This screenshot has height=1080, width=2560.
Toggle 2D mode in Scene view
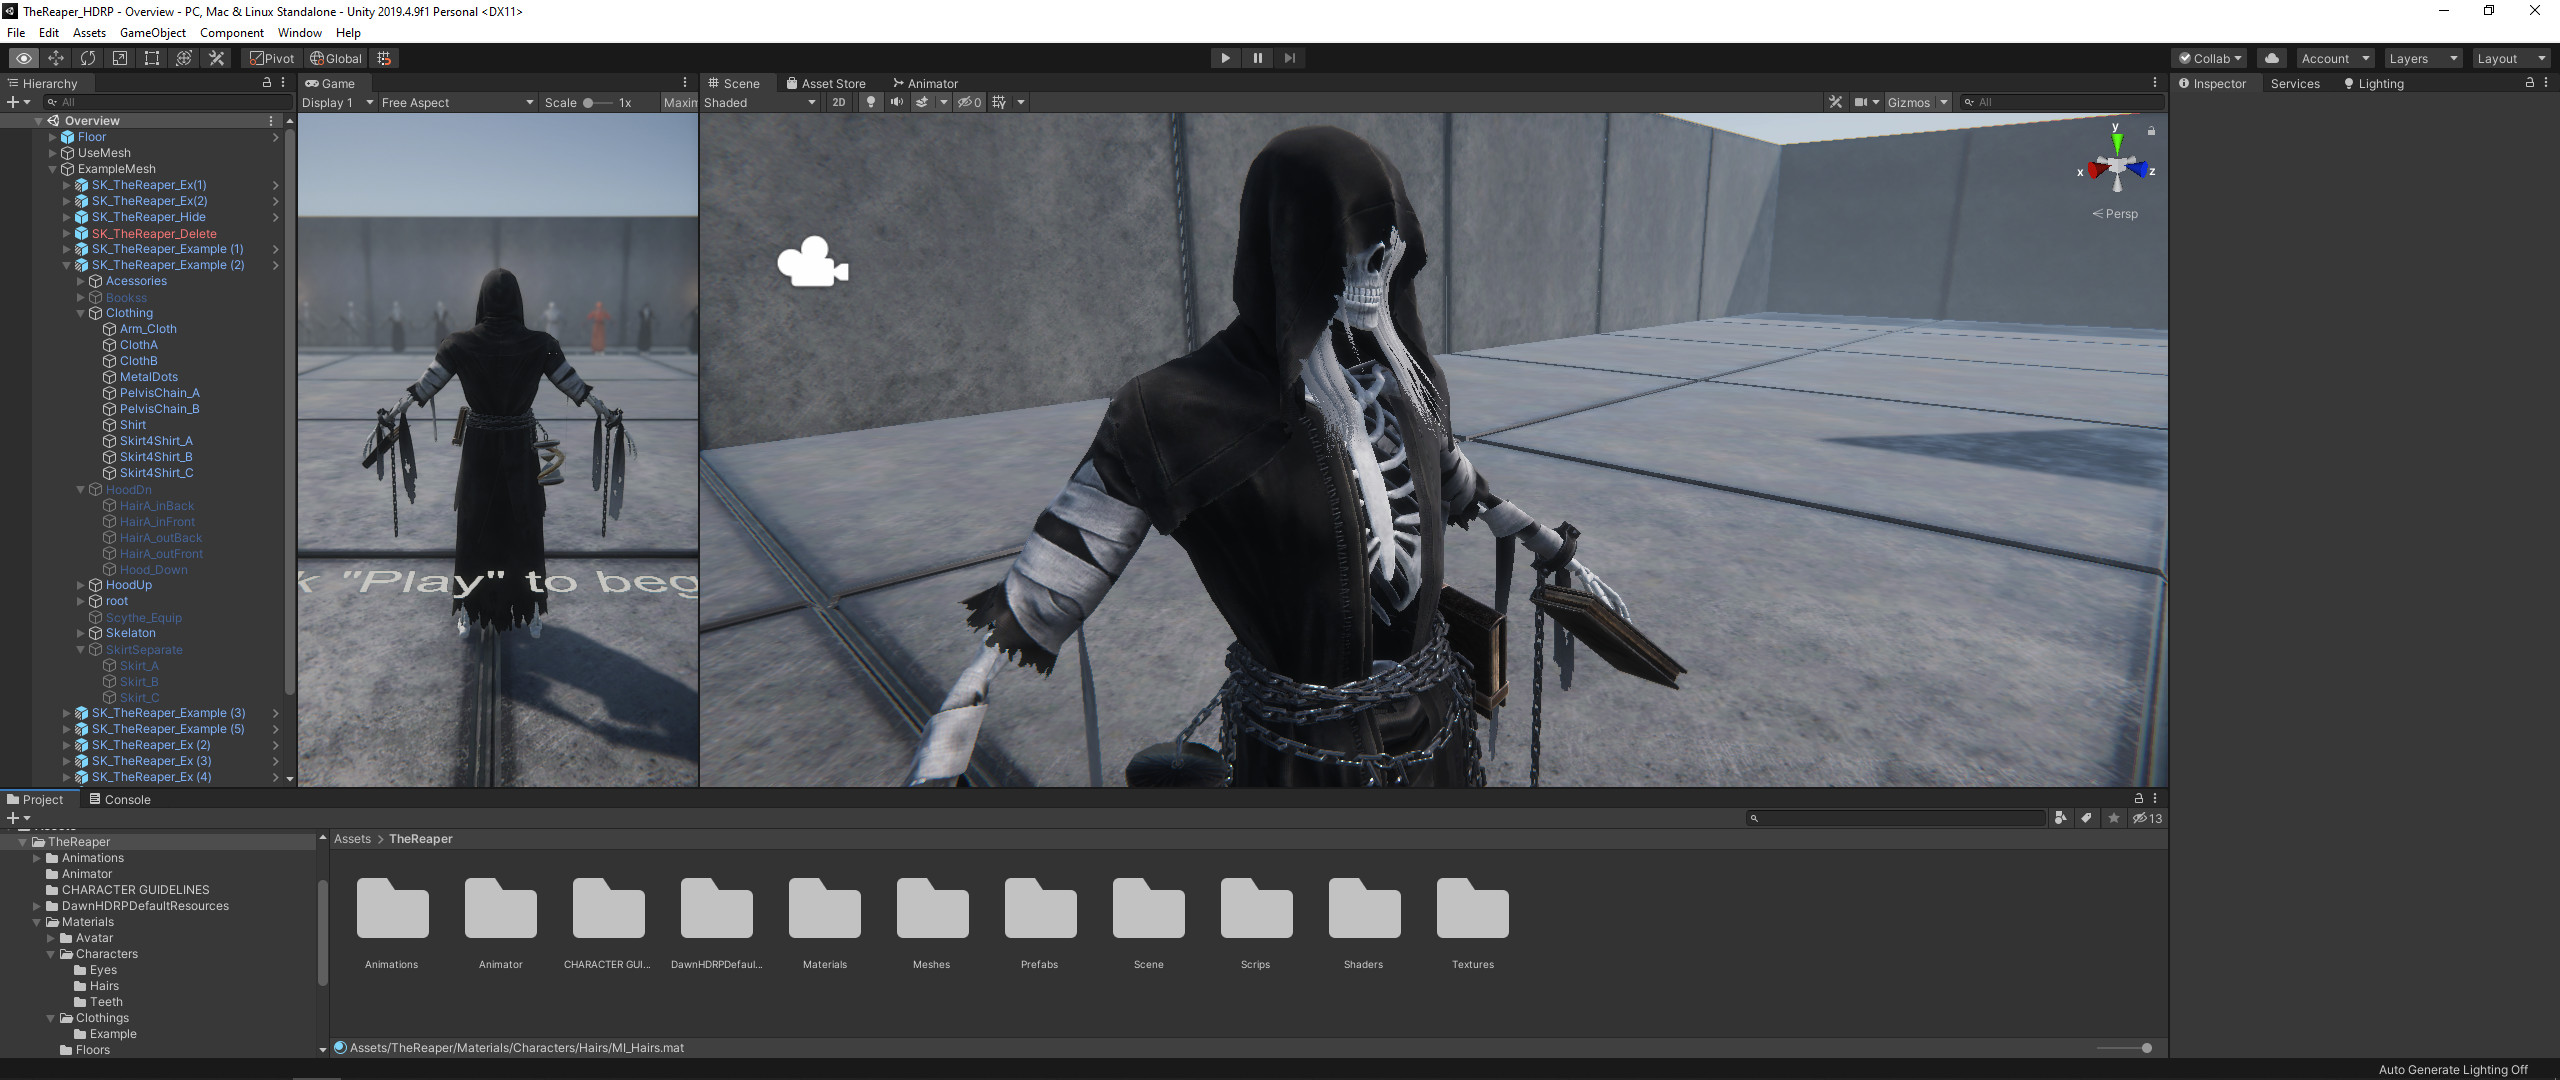[839, 102]
